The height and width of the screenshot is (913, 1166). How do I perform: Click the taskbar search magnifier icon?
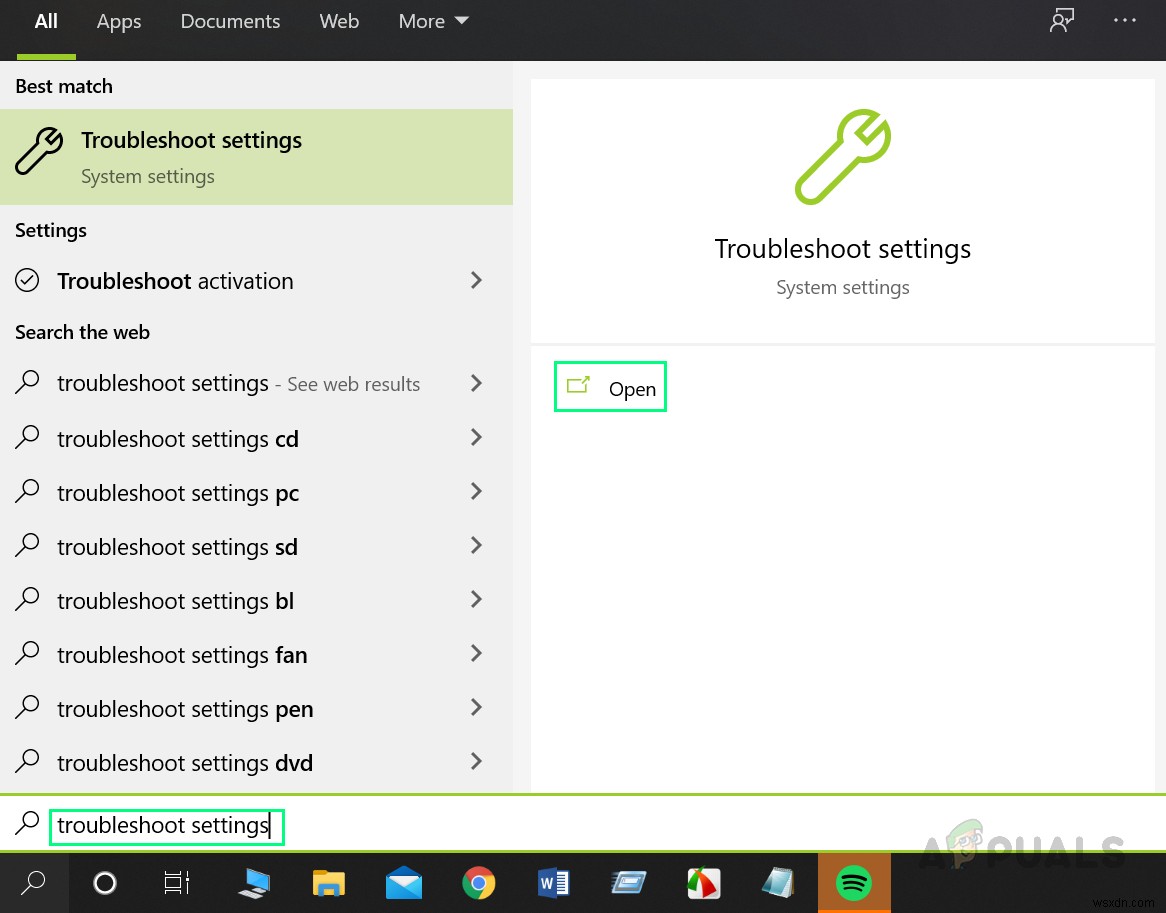pos(33,883)
